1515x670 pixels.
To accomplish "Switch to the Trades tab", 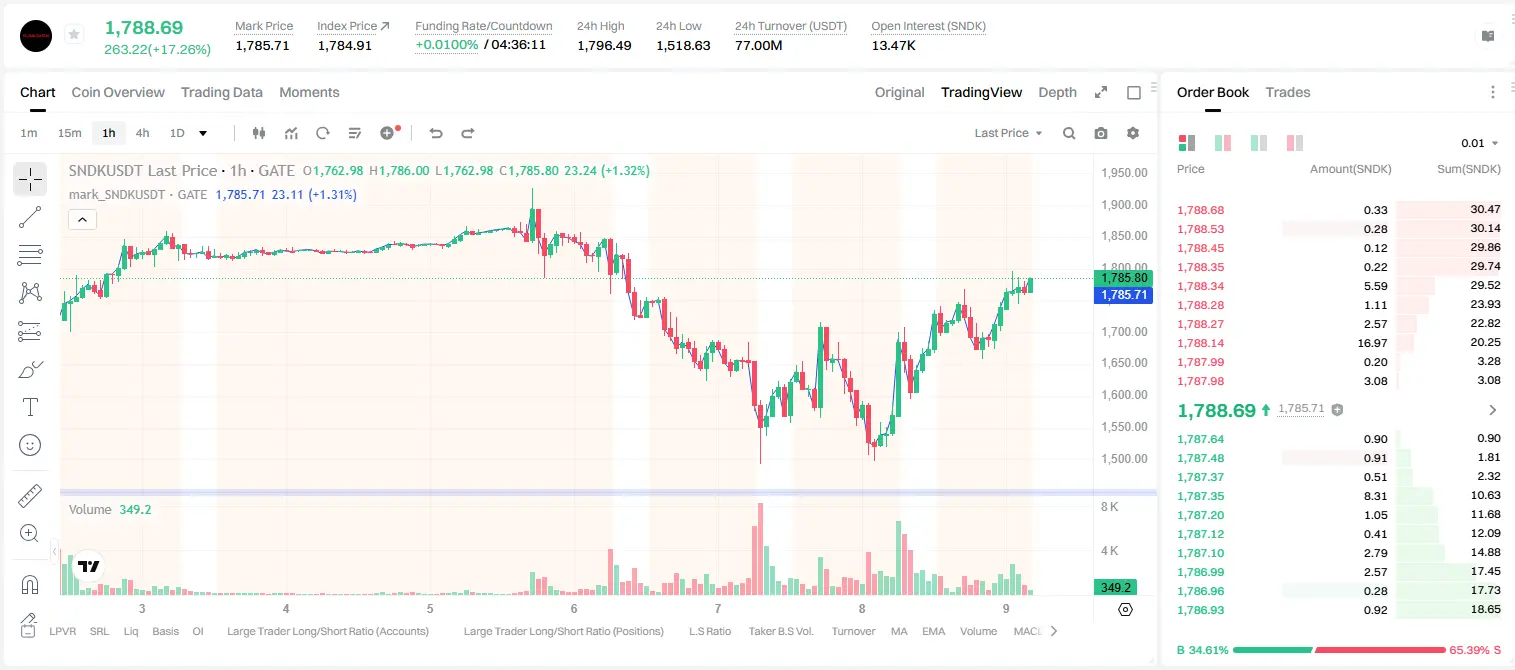I will click(1288, 92).
